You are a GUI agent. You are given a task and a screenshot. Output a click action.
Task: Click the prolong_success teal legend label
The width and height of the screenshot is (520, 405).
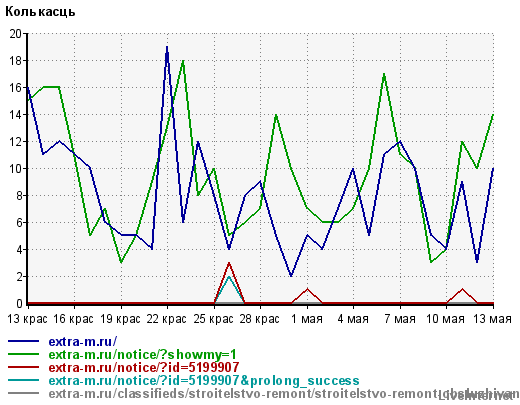[x=204, y=380]
